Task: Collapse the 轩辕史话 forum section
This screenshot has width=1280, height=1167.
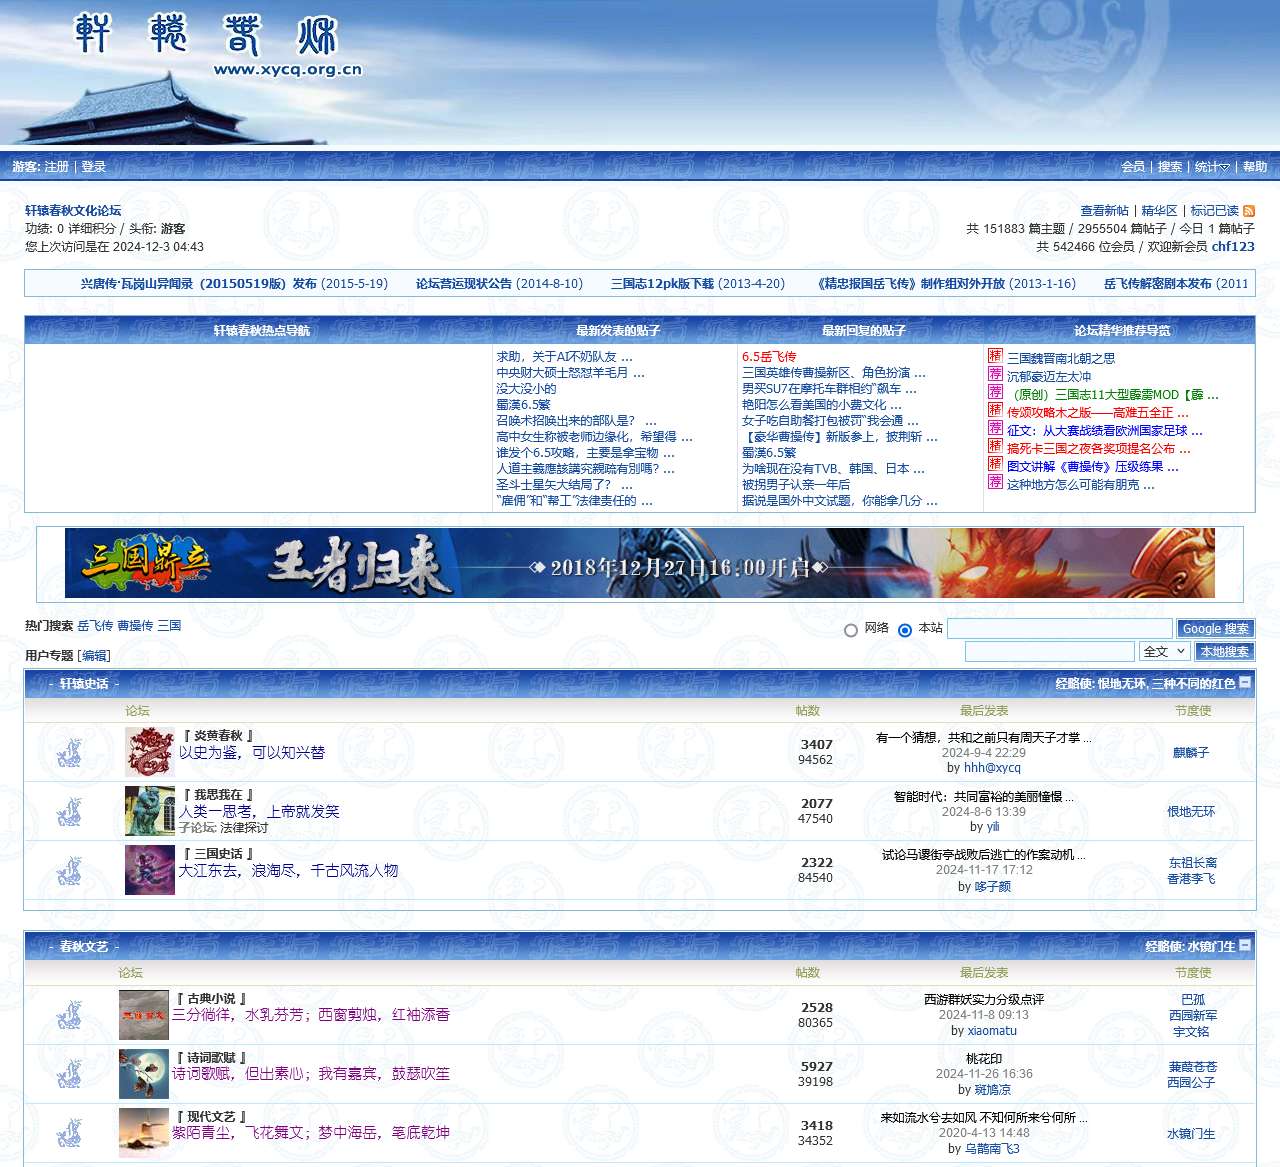Action: 1245,682
